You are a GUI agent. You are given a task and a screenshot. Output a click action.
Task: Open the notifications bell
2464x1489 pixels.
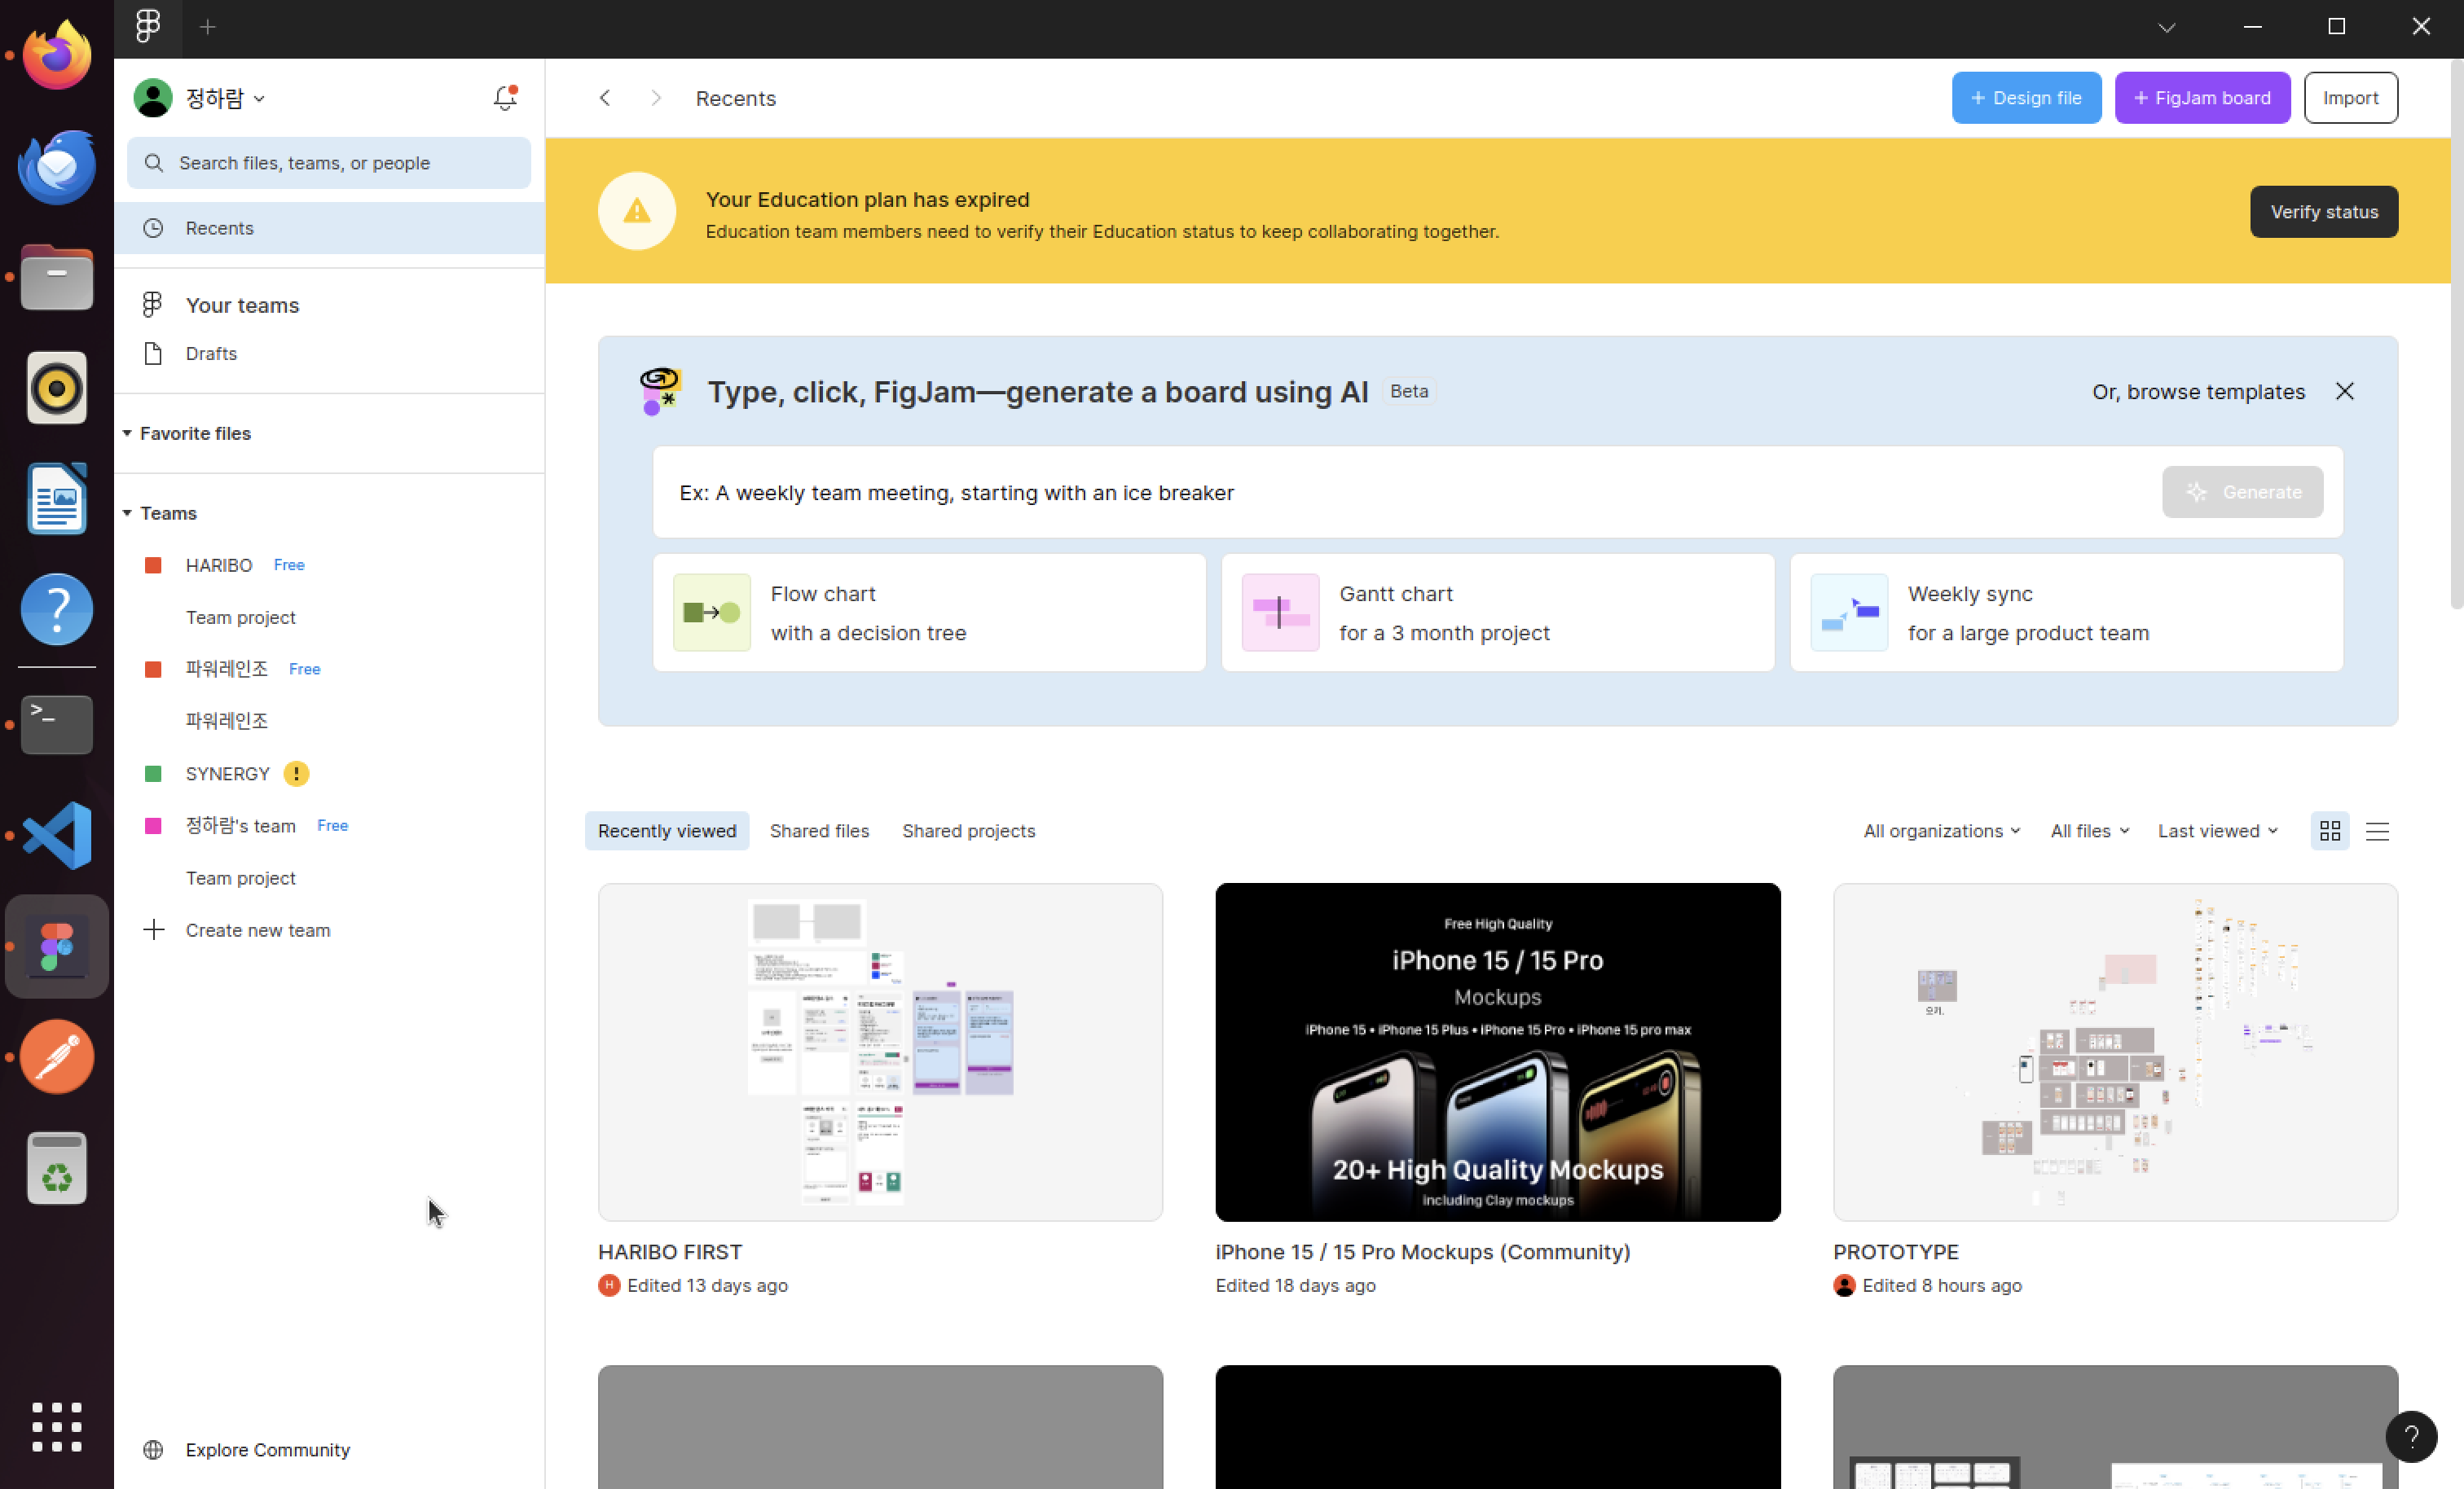click(505, 97)
